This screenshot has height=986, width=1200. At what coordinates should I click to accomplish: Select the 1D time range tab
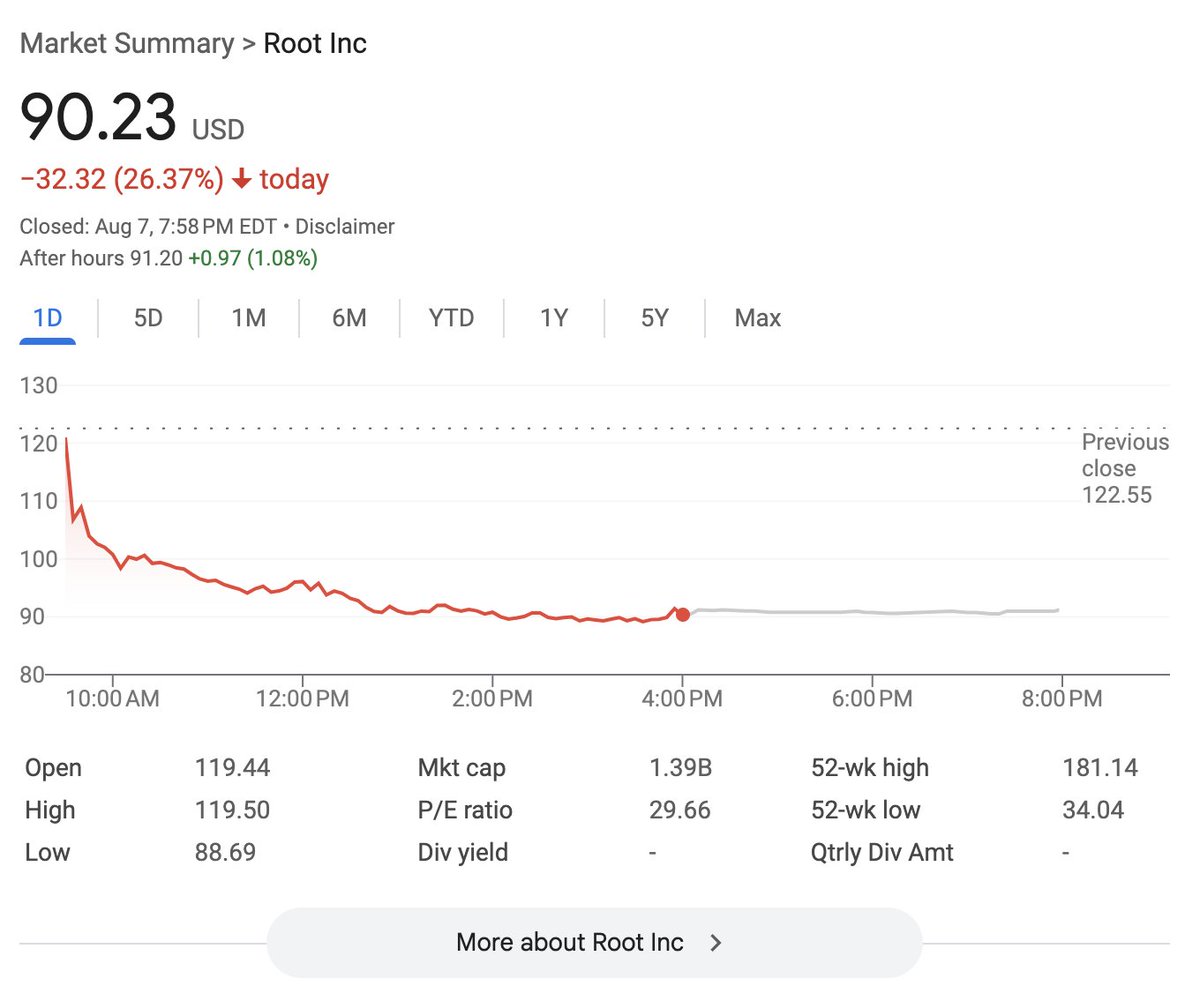[x=47, y=319]
